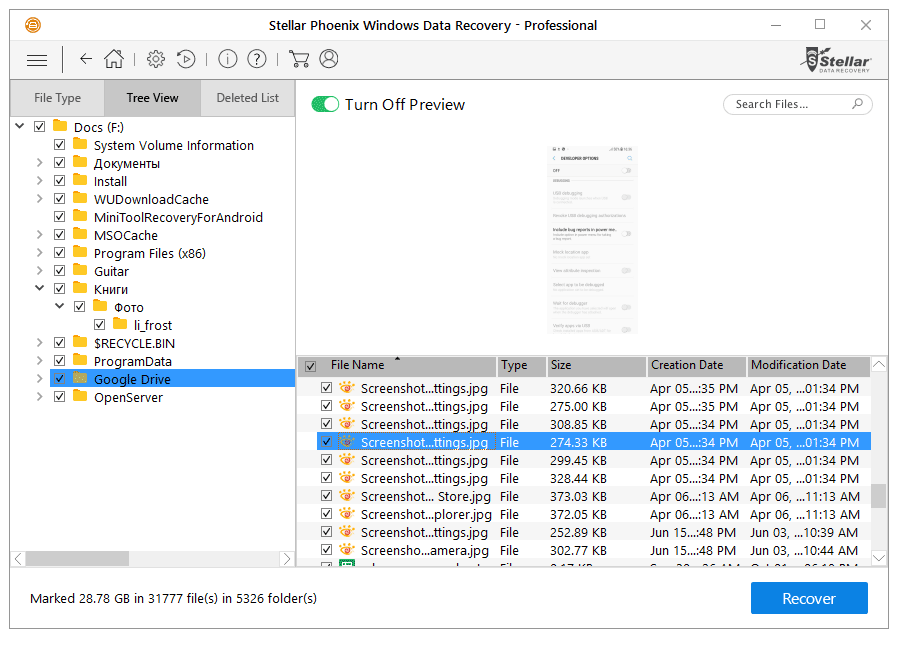902x646 pixels.
Task: Click file list scroll up arrow
Action: (x=879, y=364)
